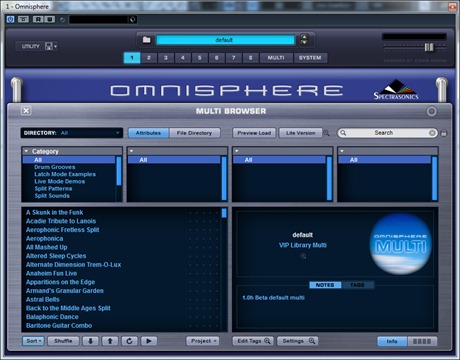Click the Utility disk icon
The image size is (460, 360).
(x=49, y=46)
